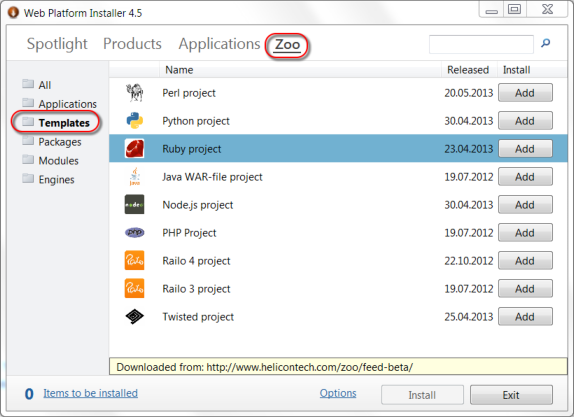574x417 pixels.
Task: Open the Options link
Action: [x=338, y=393]
